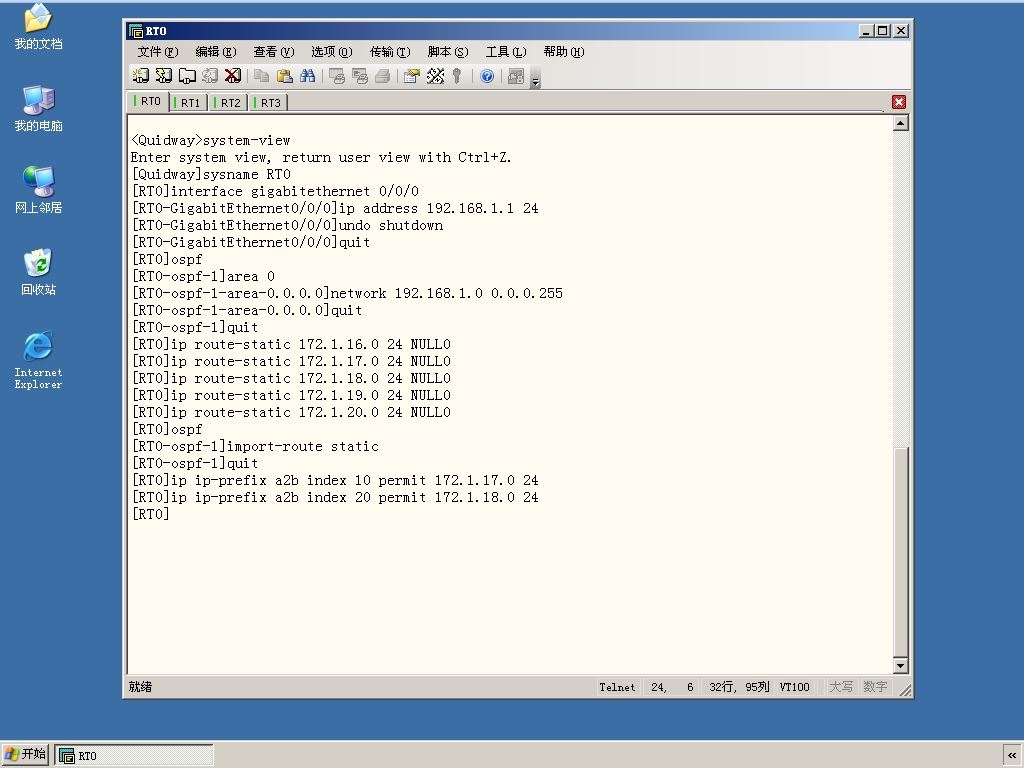Viewport: 1024px width, 768px height.
Task: Click the blue Help question mark icon
Action: 487,76
